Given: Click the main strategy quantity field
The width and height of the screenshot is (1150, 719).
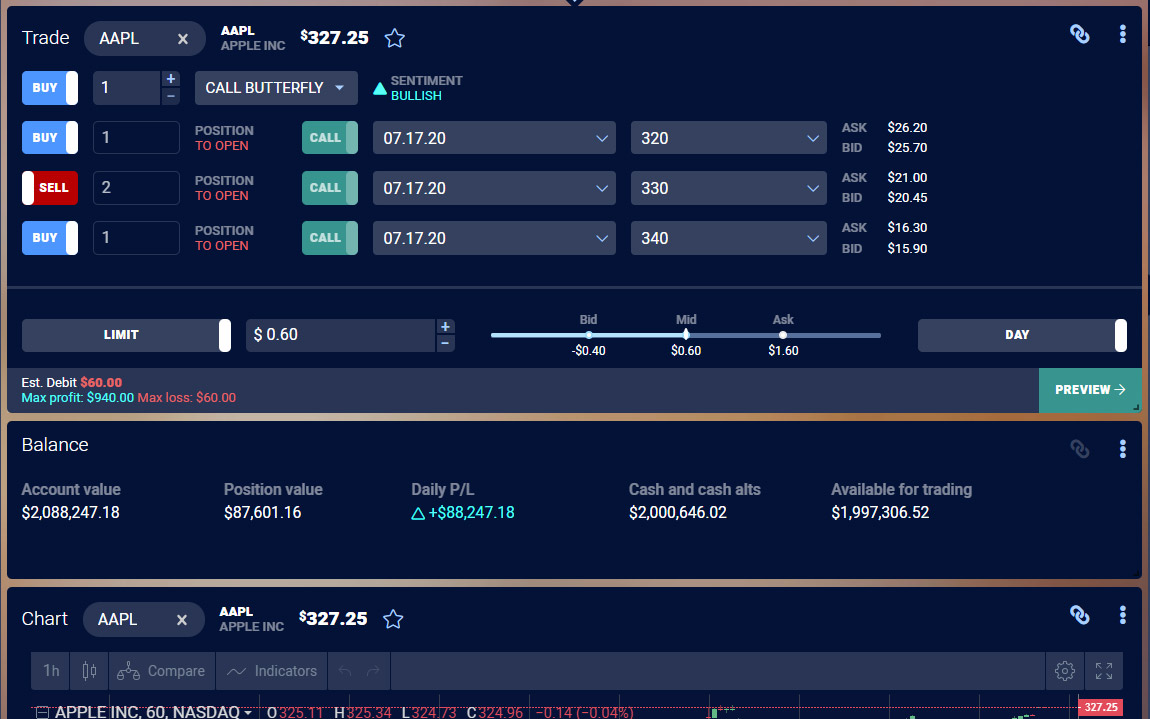Looking at the screenshot, I should click(127, 88).
